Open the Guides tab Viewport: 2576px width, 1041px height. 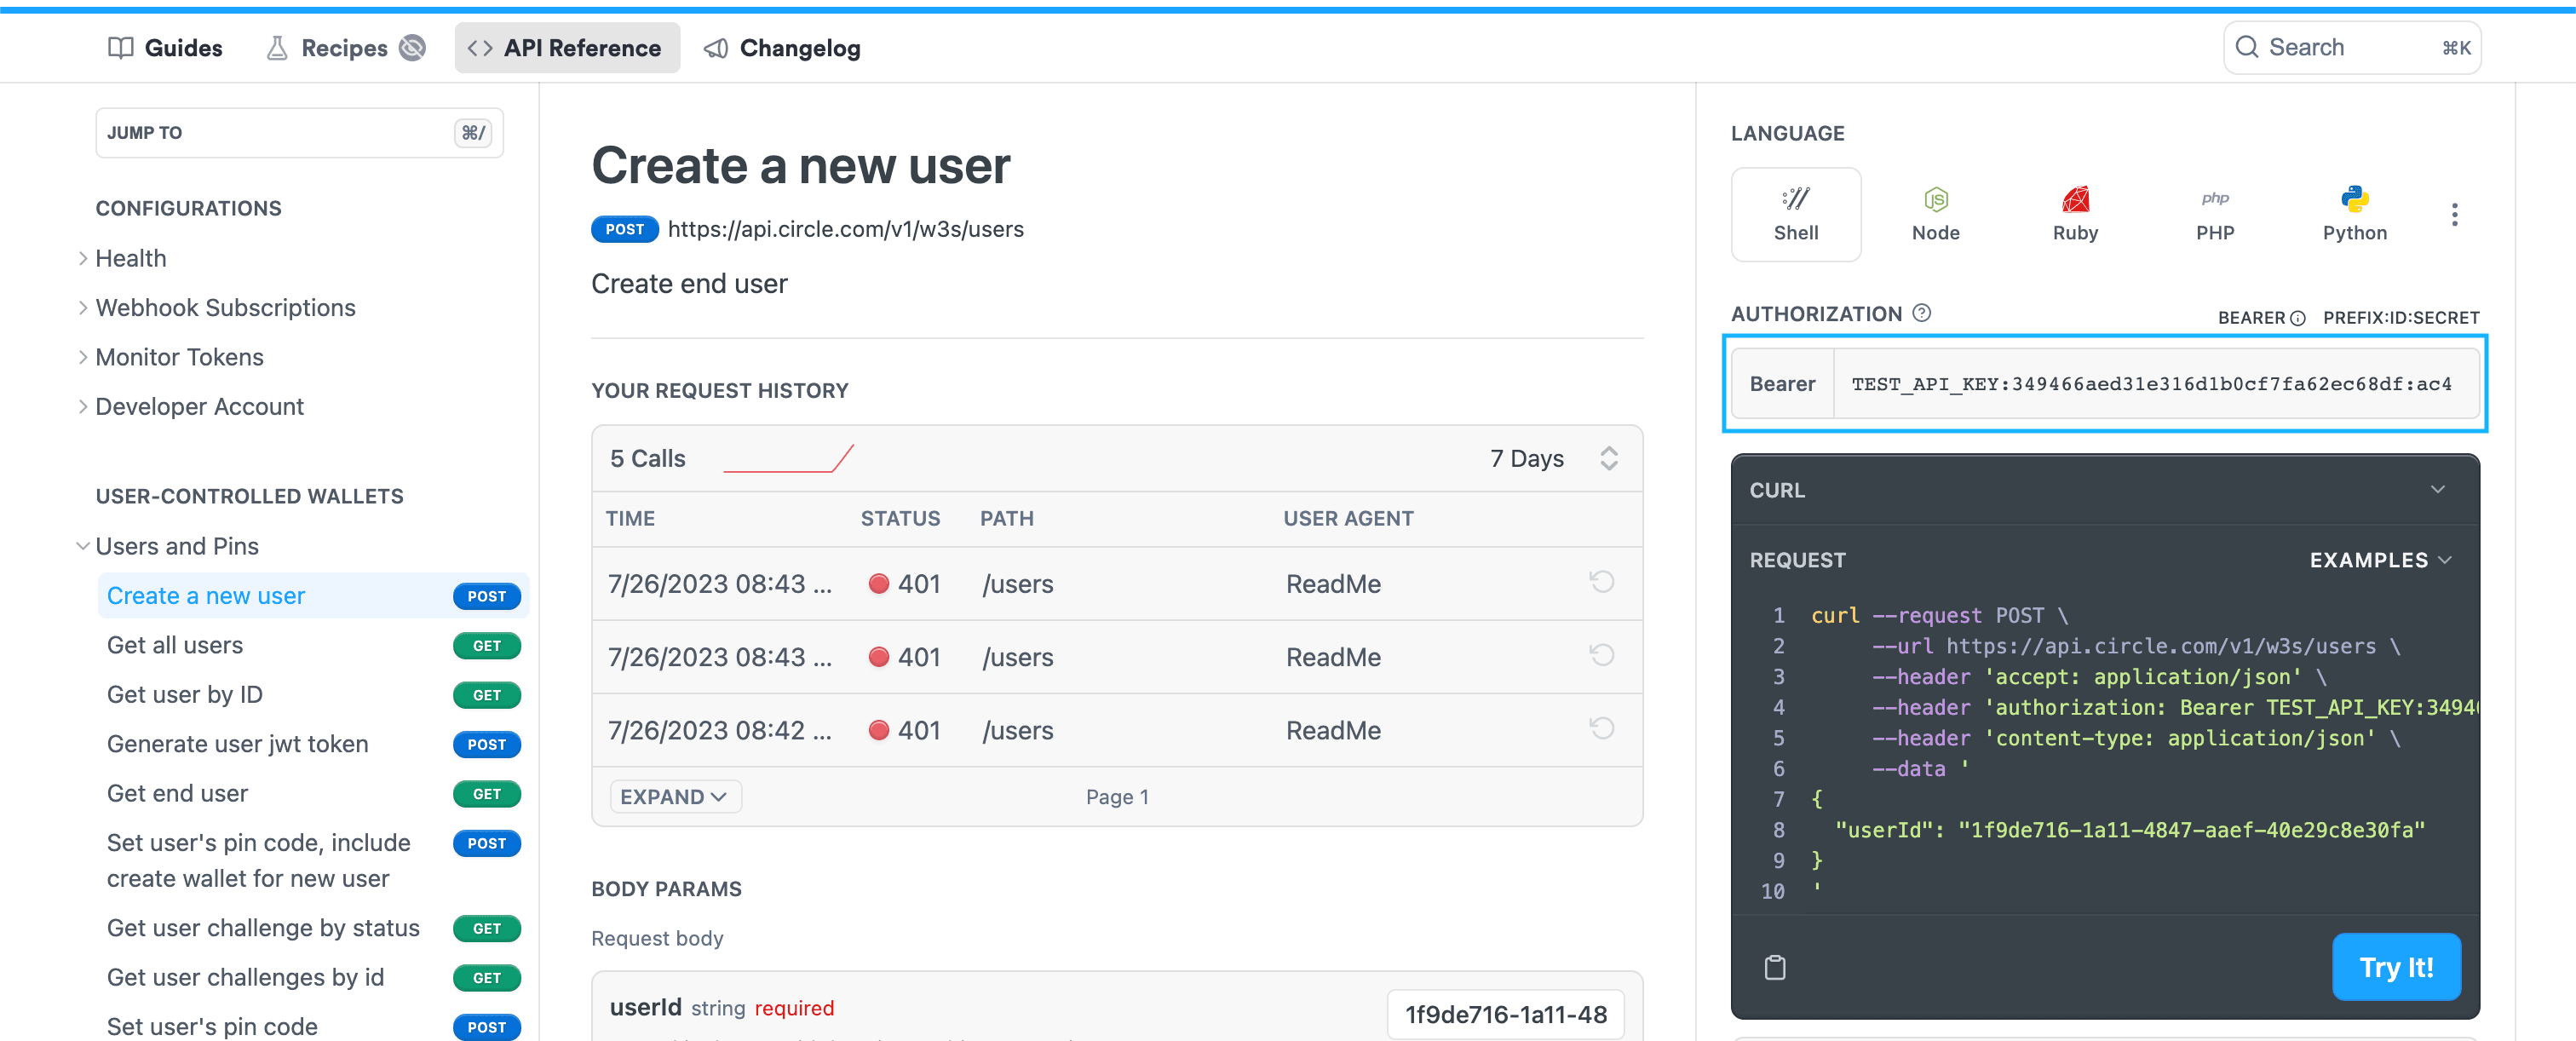(x=165, y=47)
